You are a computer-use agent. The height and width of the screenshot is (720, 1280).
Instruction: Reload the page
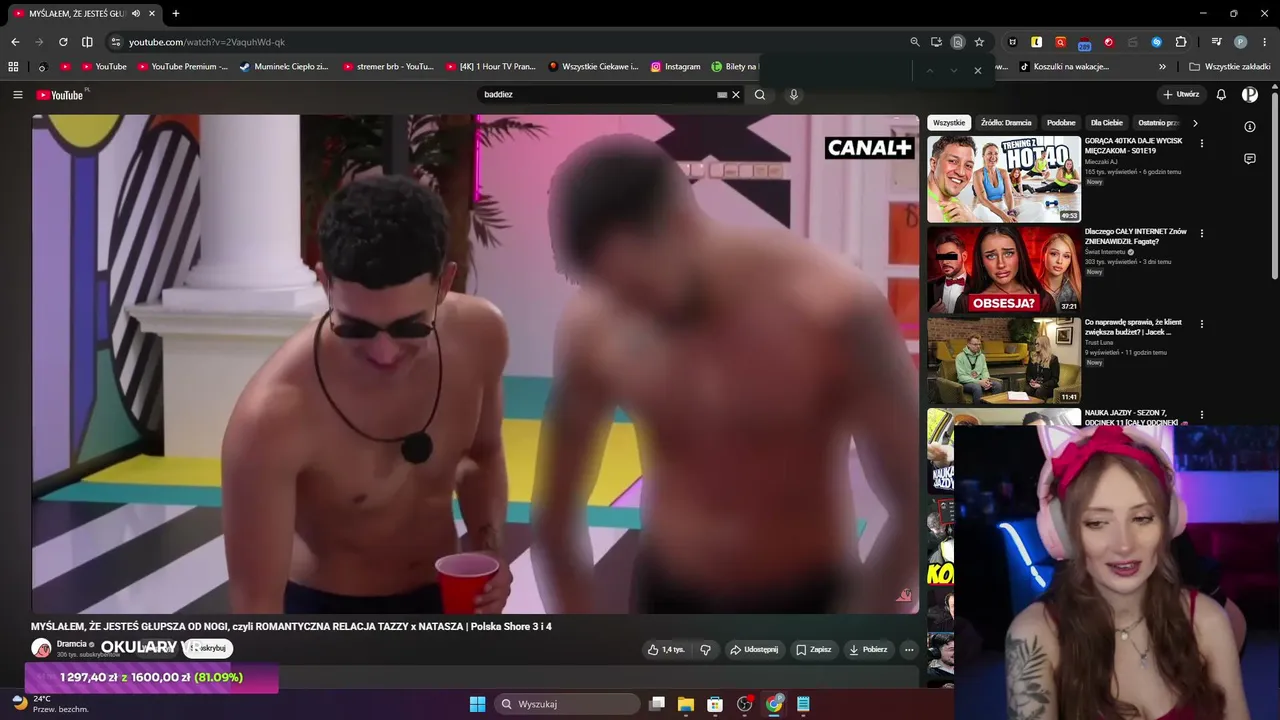tap(63, 42)
